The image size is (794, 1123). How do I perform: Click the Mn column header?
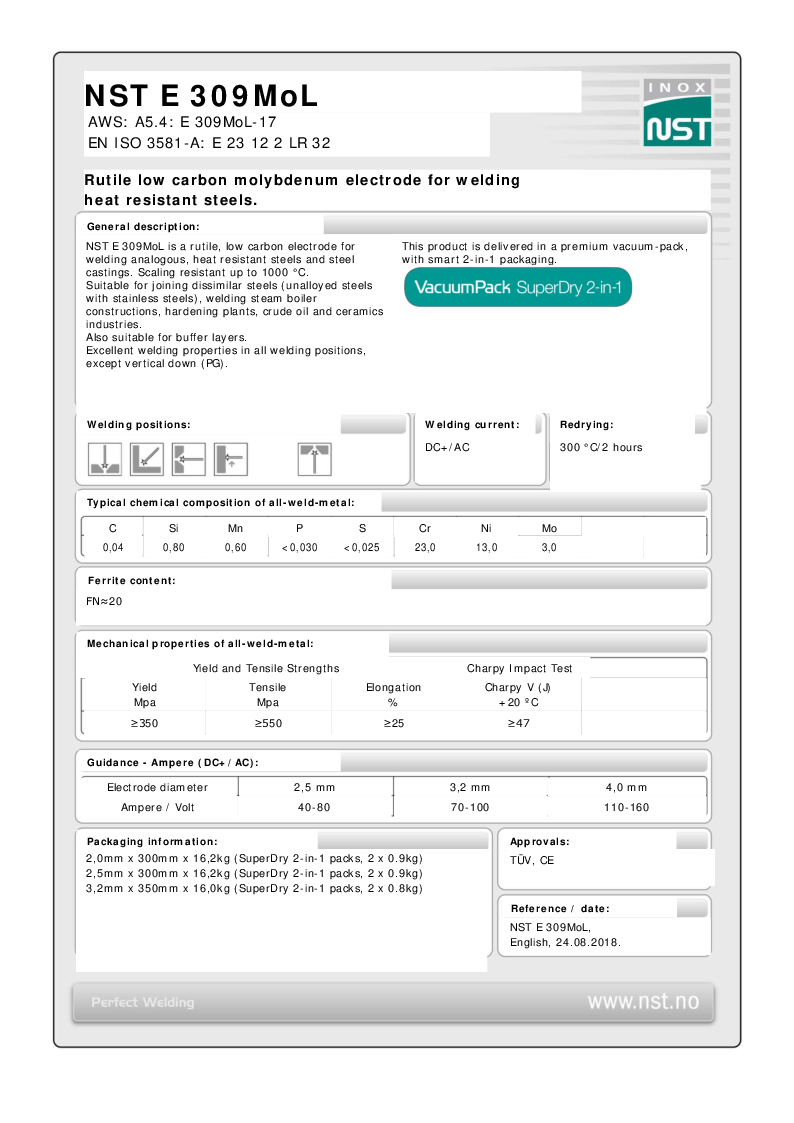[x=235, y=528]
